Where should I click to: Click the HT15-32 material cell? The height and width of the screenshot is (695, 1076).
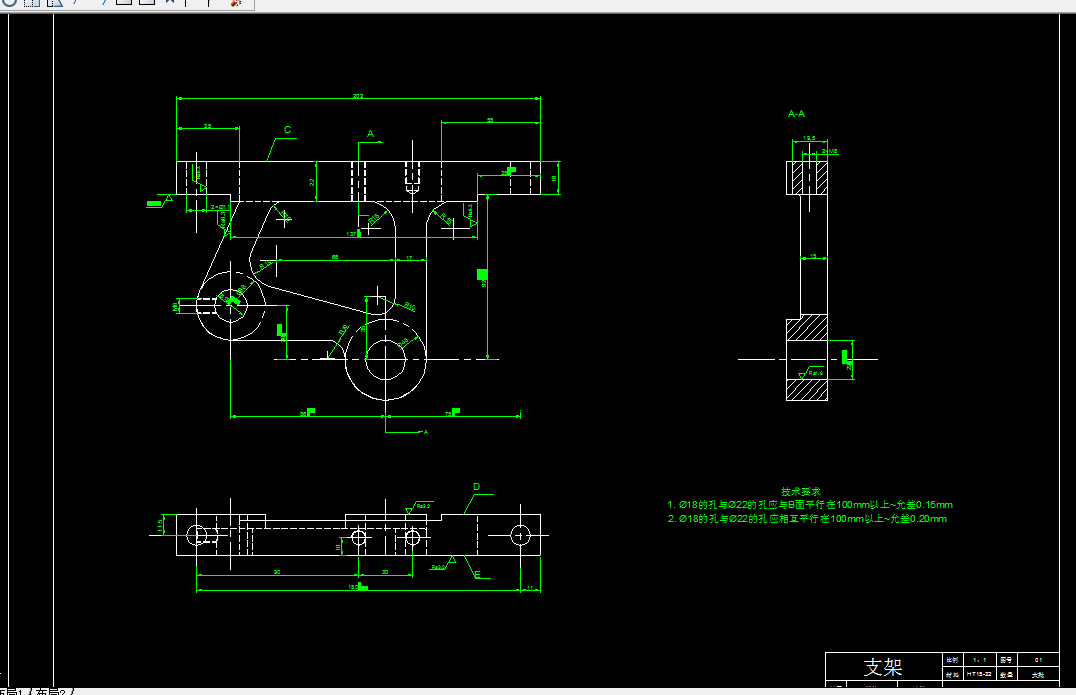click(979, 674)
